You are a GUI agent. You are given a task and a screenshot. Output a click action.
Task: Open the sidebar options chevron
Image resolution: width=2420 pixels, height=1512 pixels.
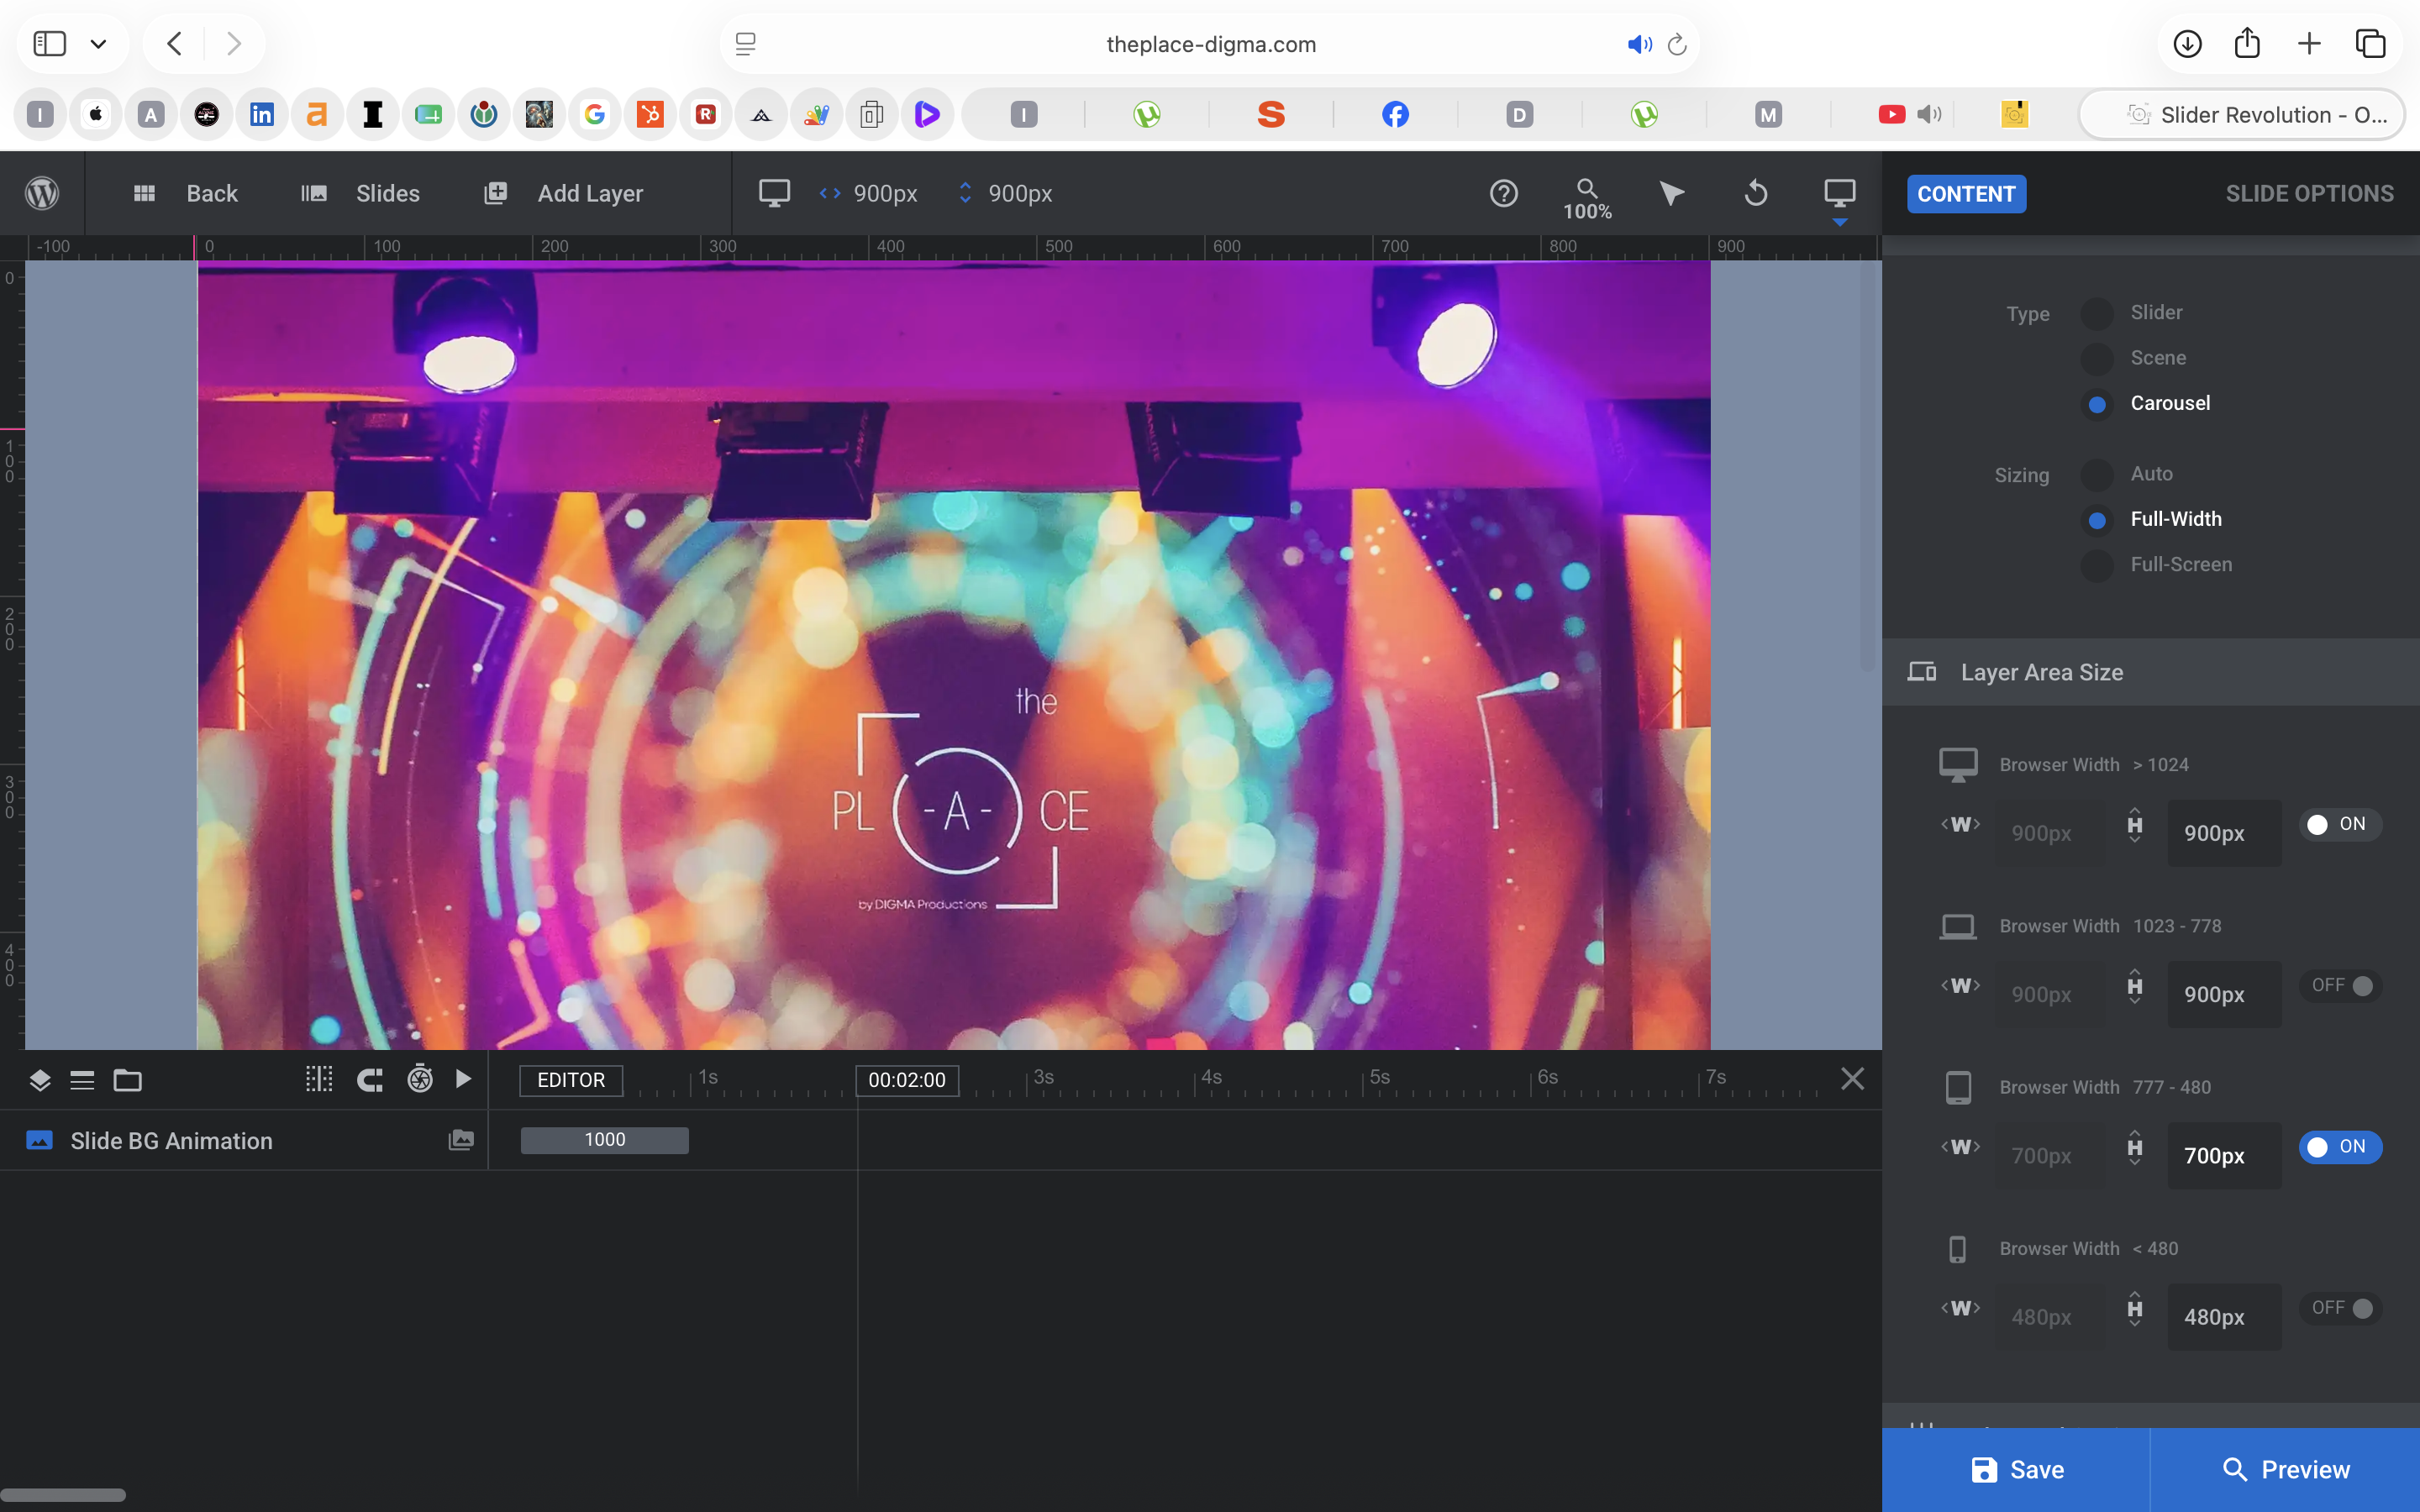pos(98,44)
